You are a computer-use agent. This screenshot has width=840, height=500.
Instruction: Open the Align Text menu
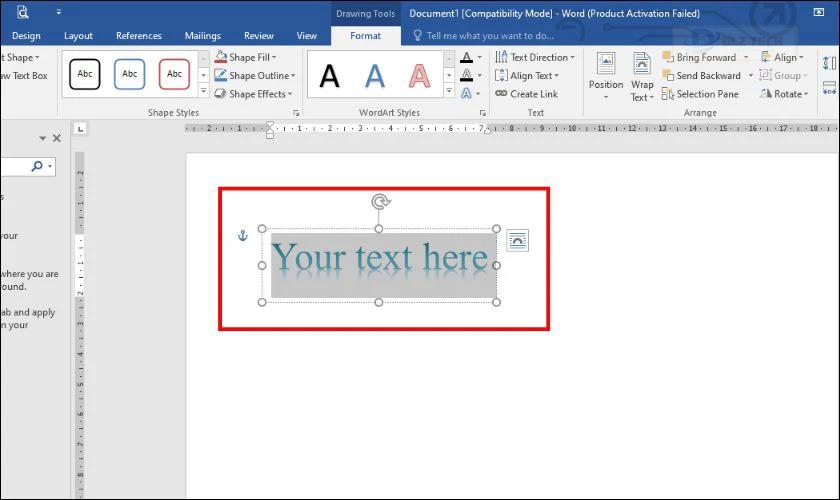click(x=527, y=76)
